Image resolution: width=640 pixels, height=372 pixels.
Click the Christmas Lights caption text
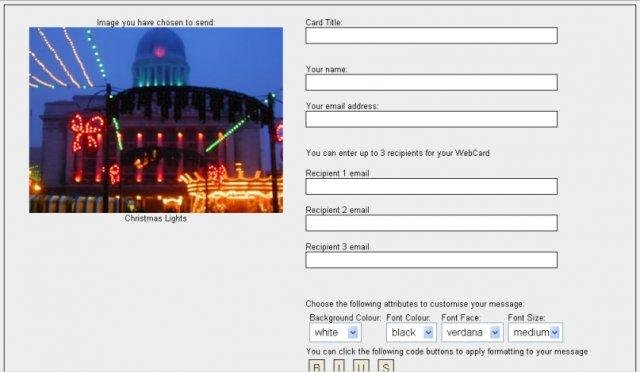click(x=156, y=218)
